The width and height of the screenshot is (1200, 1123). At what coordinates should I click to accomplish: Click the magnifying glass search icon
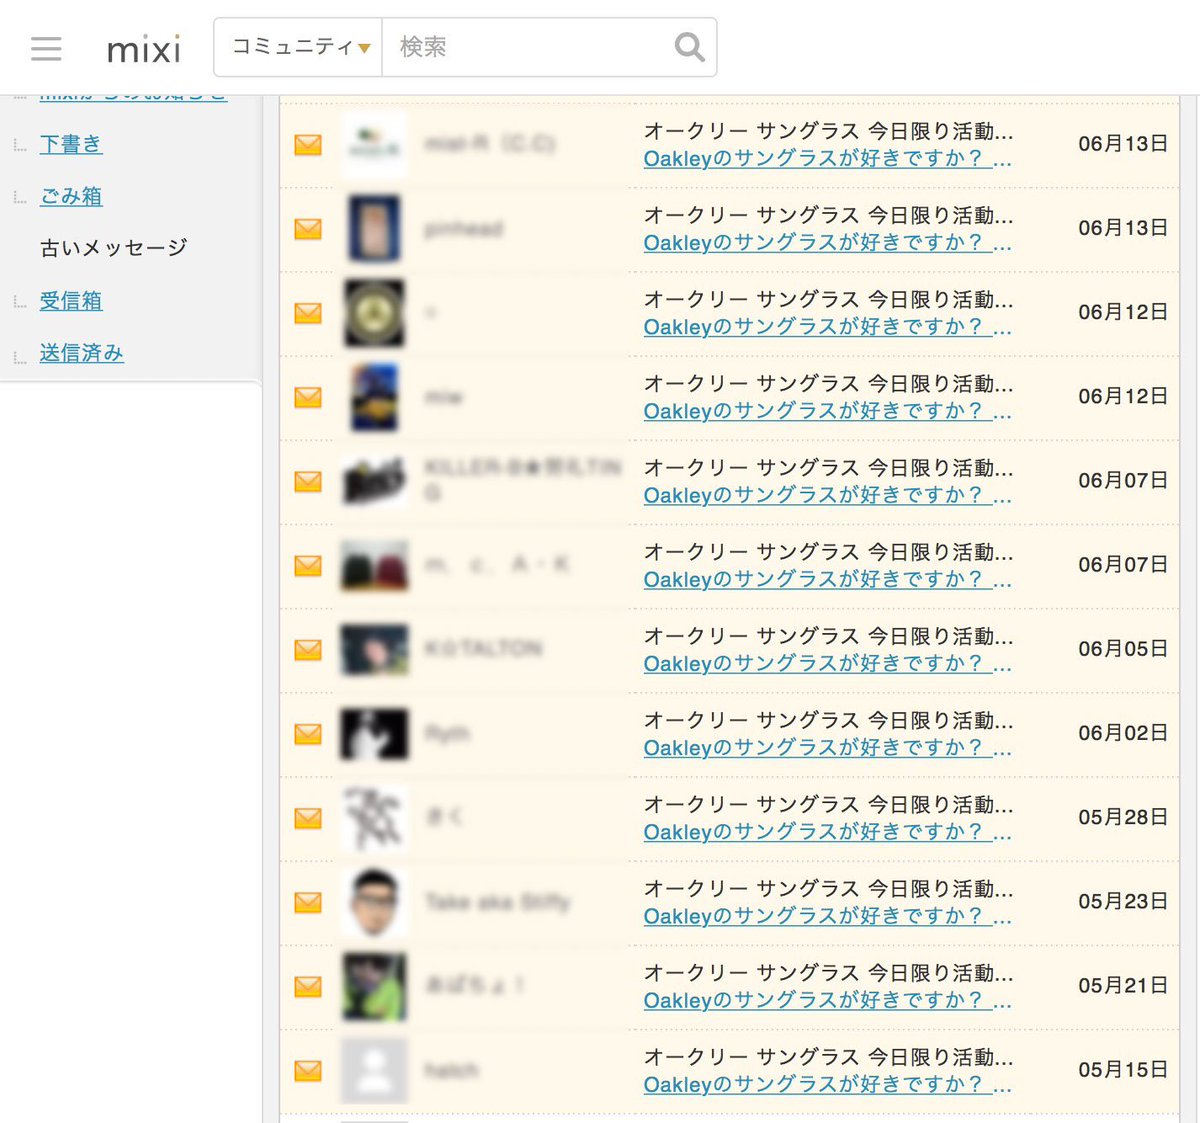pos(690,47)
